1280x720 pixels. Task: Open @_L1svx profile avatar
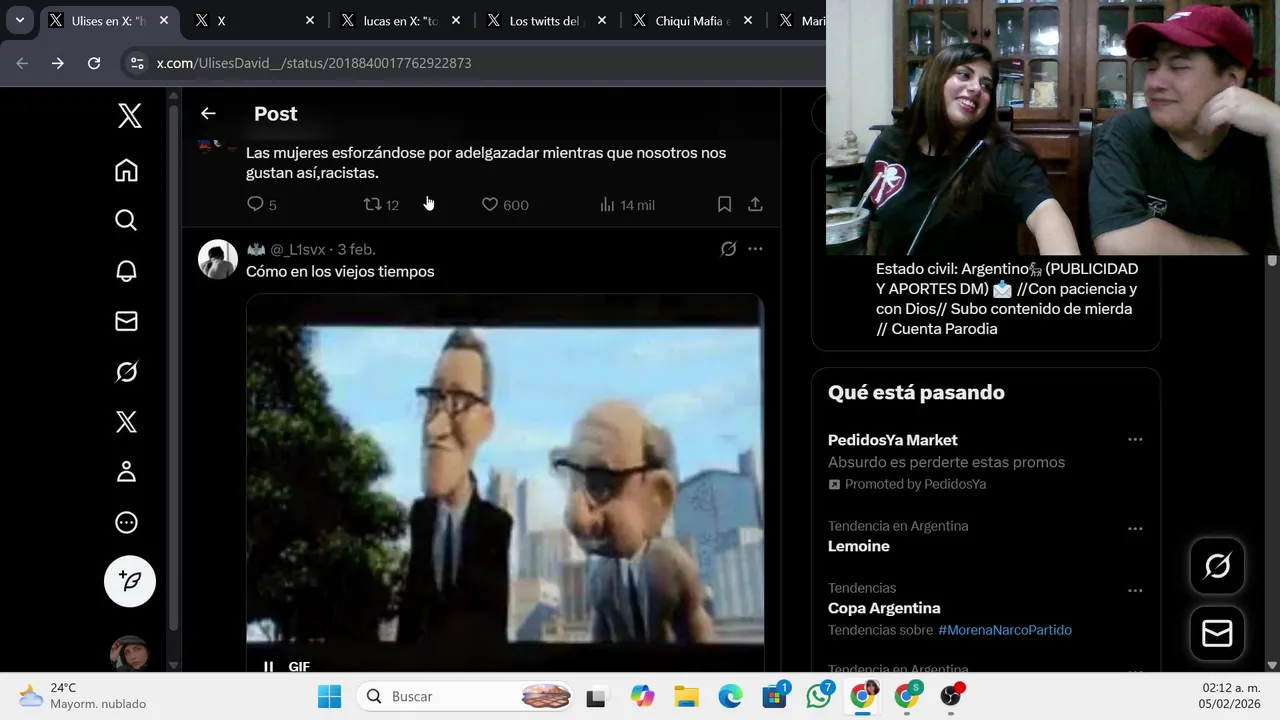click(218, 259)
